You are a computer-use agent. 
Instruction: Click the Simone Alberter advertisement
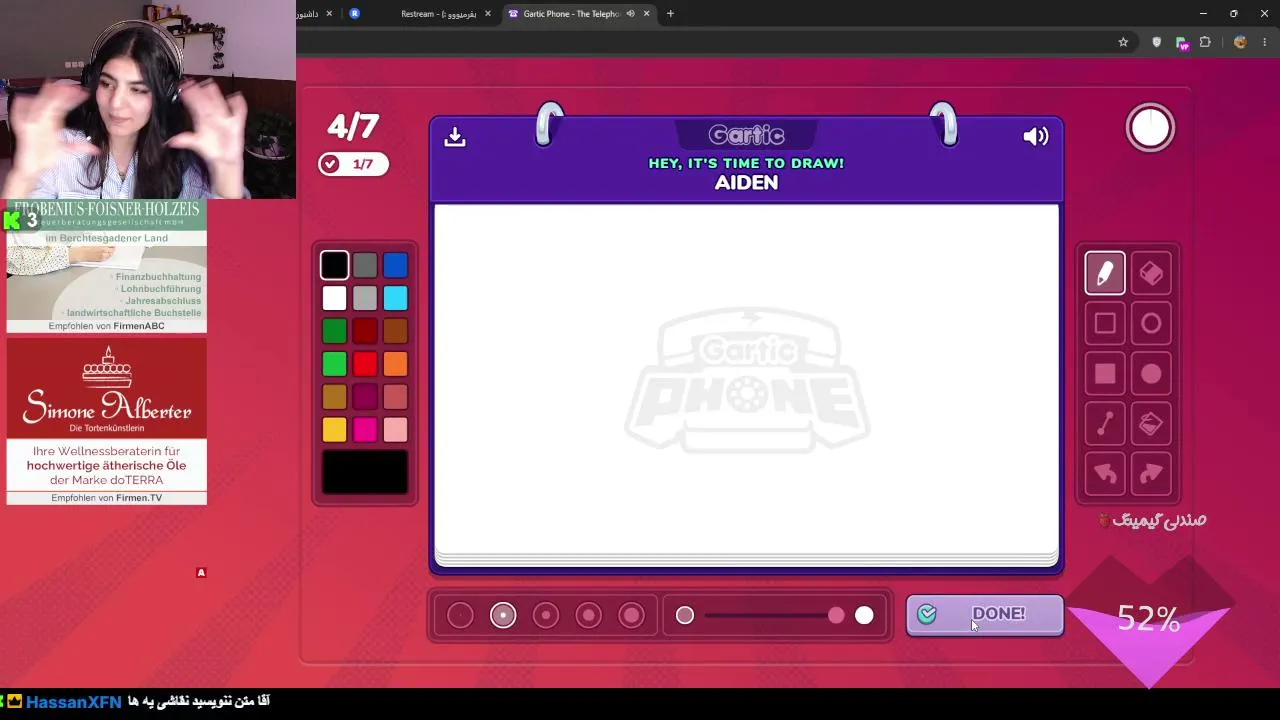[107, 421]
